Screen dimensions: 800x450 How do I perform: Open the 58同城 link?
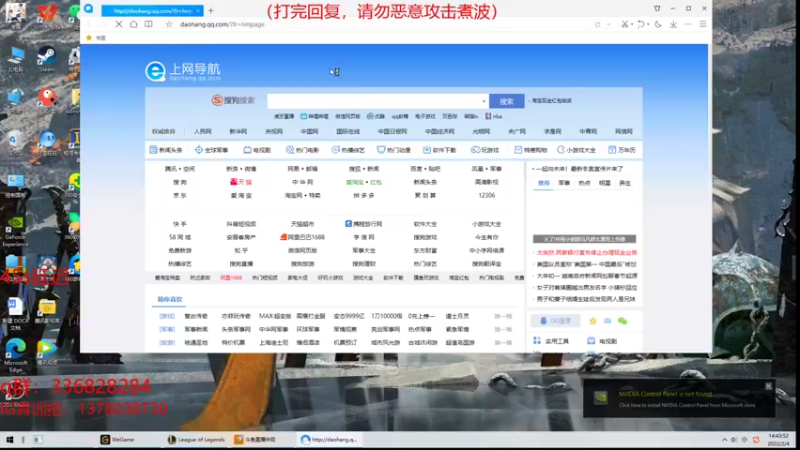[x=180, y=237]
